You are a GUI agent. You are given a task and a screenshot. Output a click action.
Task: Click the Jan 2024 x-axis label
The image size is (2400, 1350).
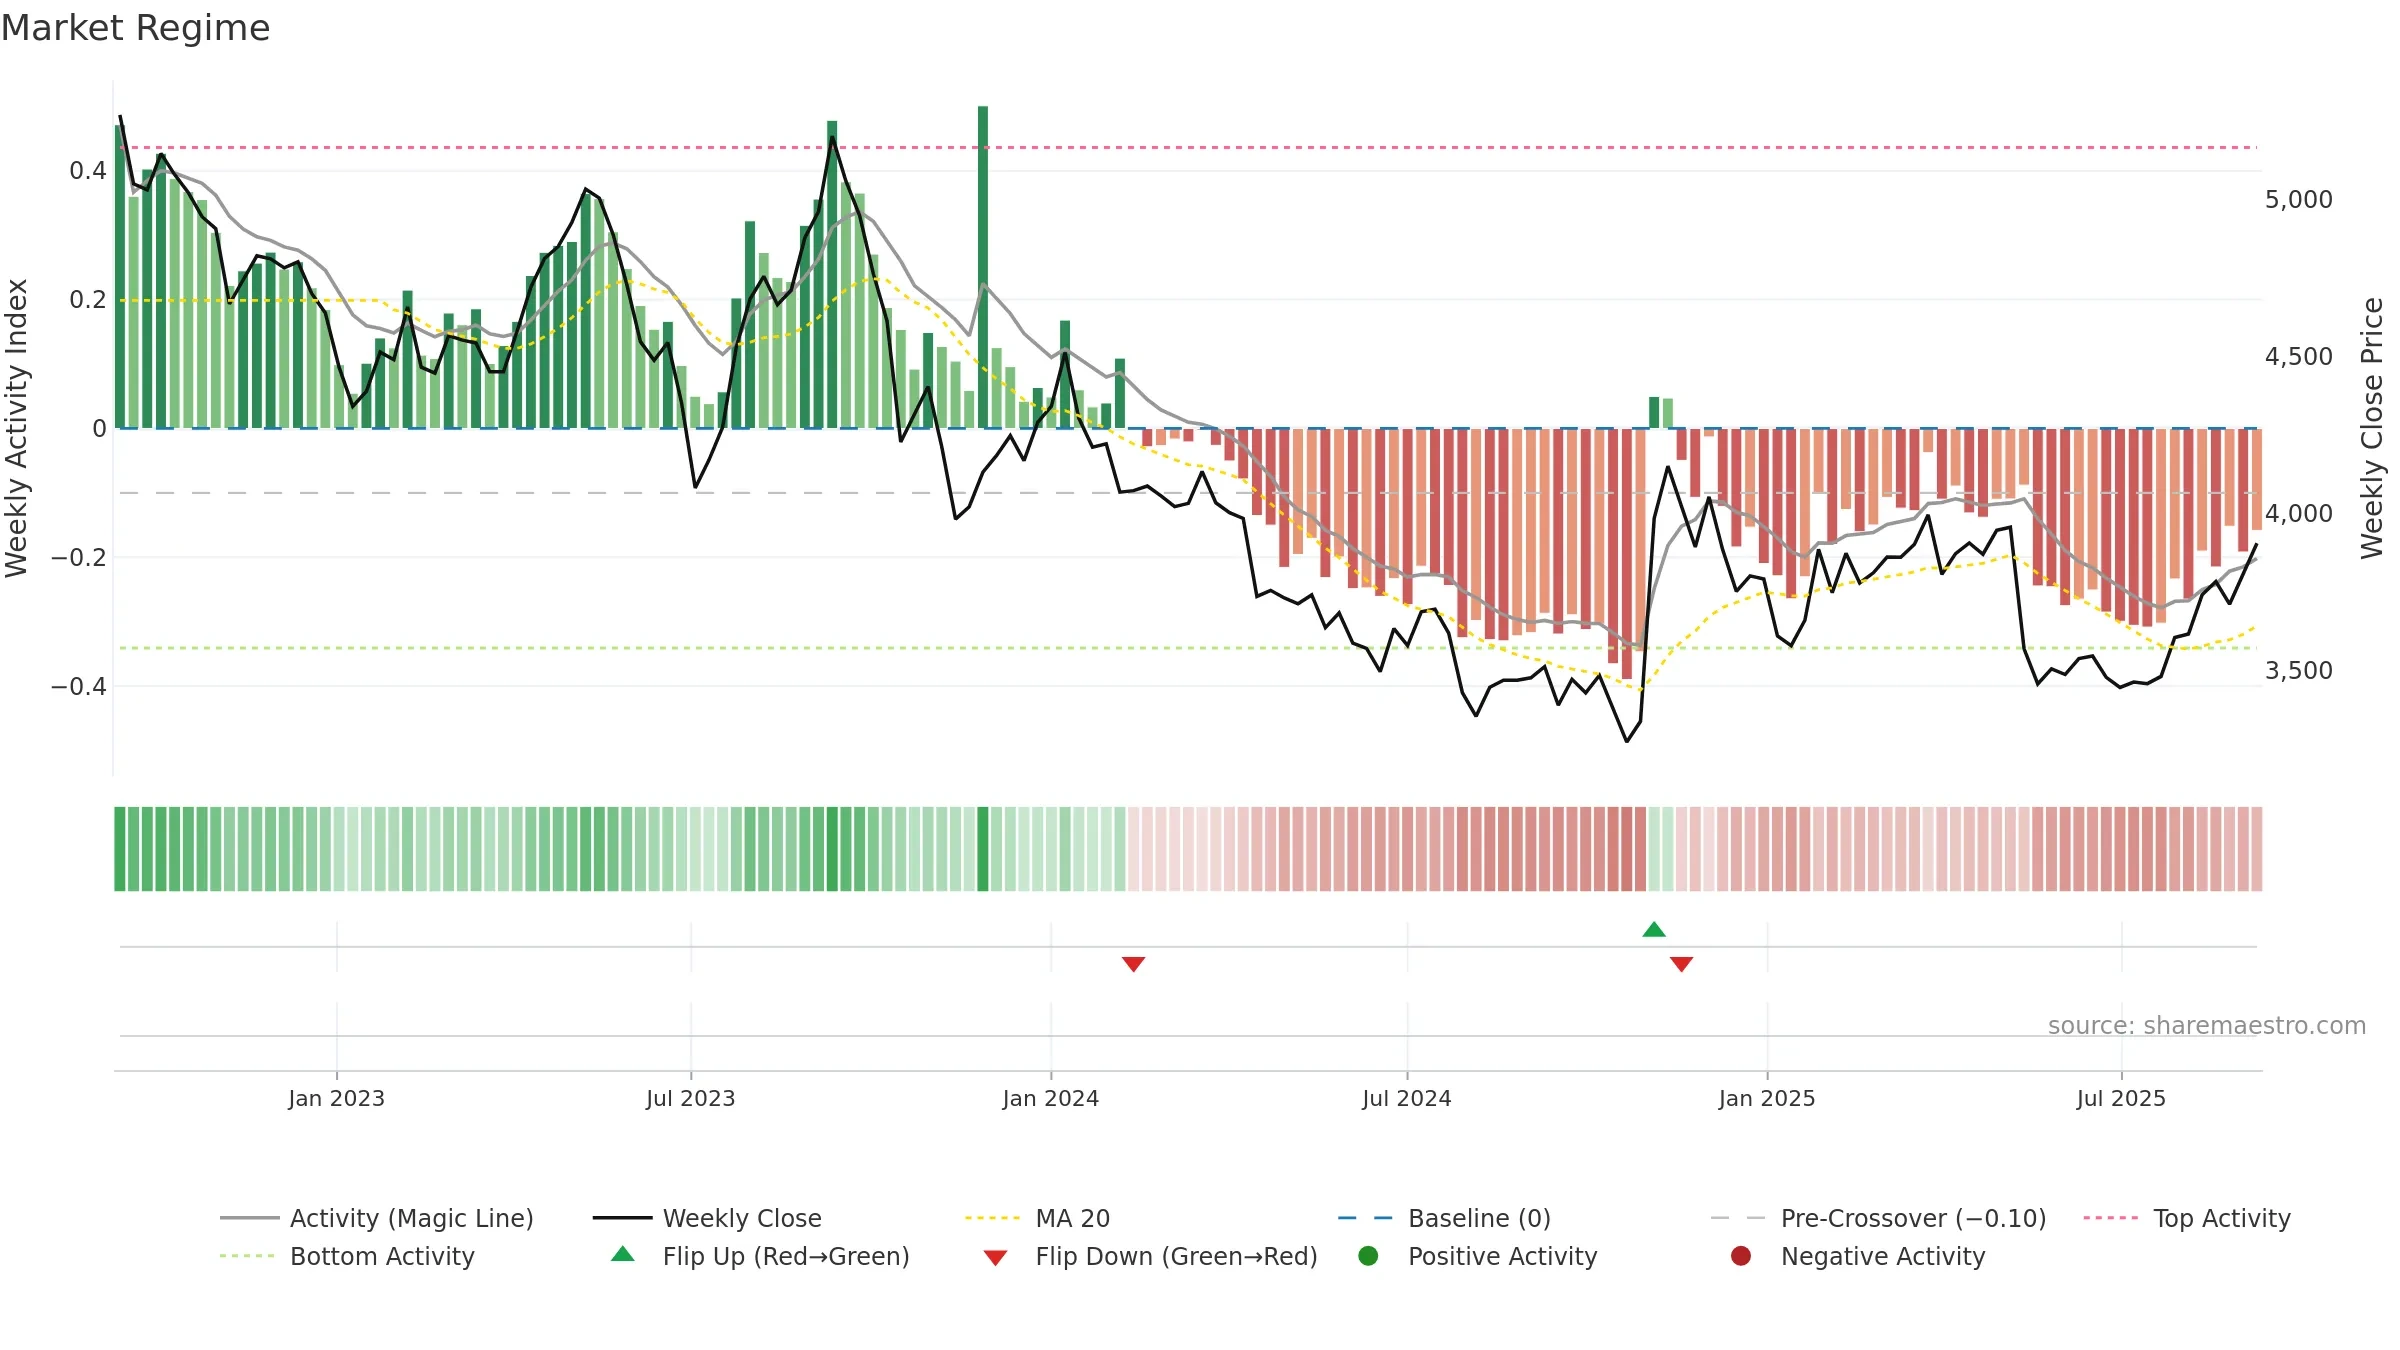click(1051, 1098)
